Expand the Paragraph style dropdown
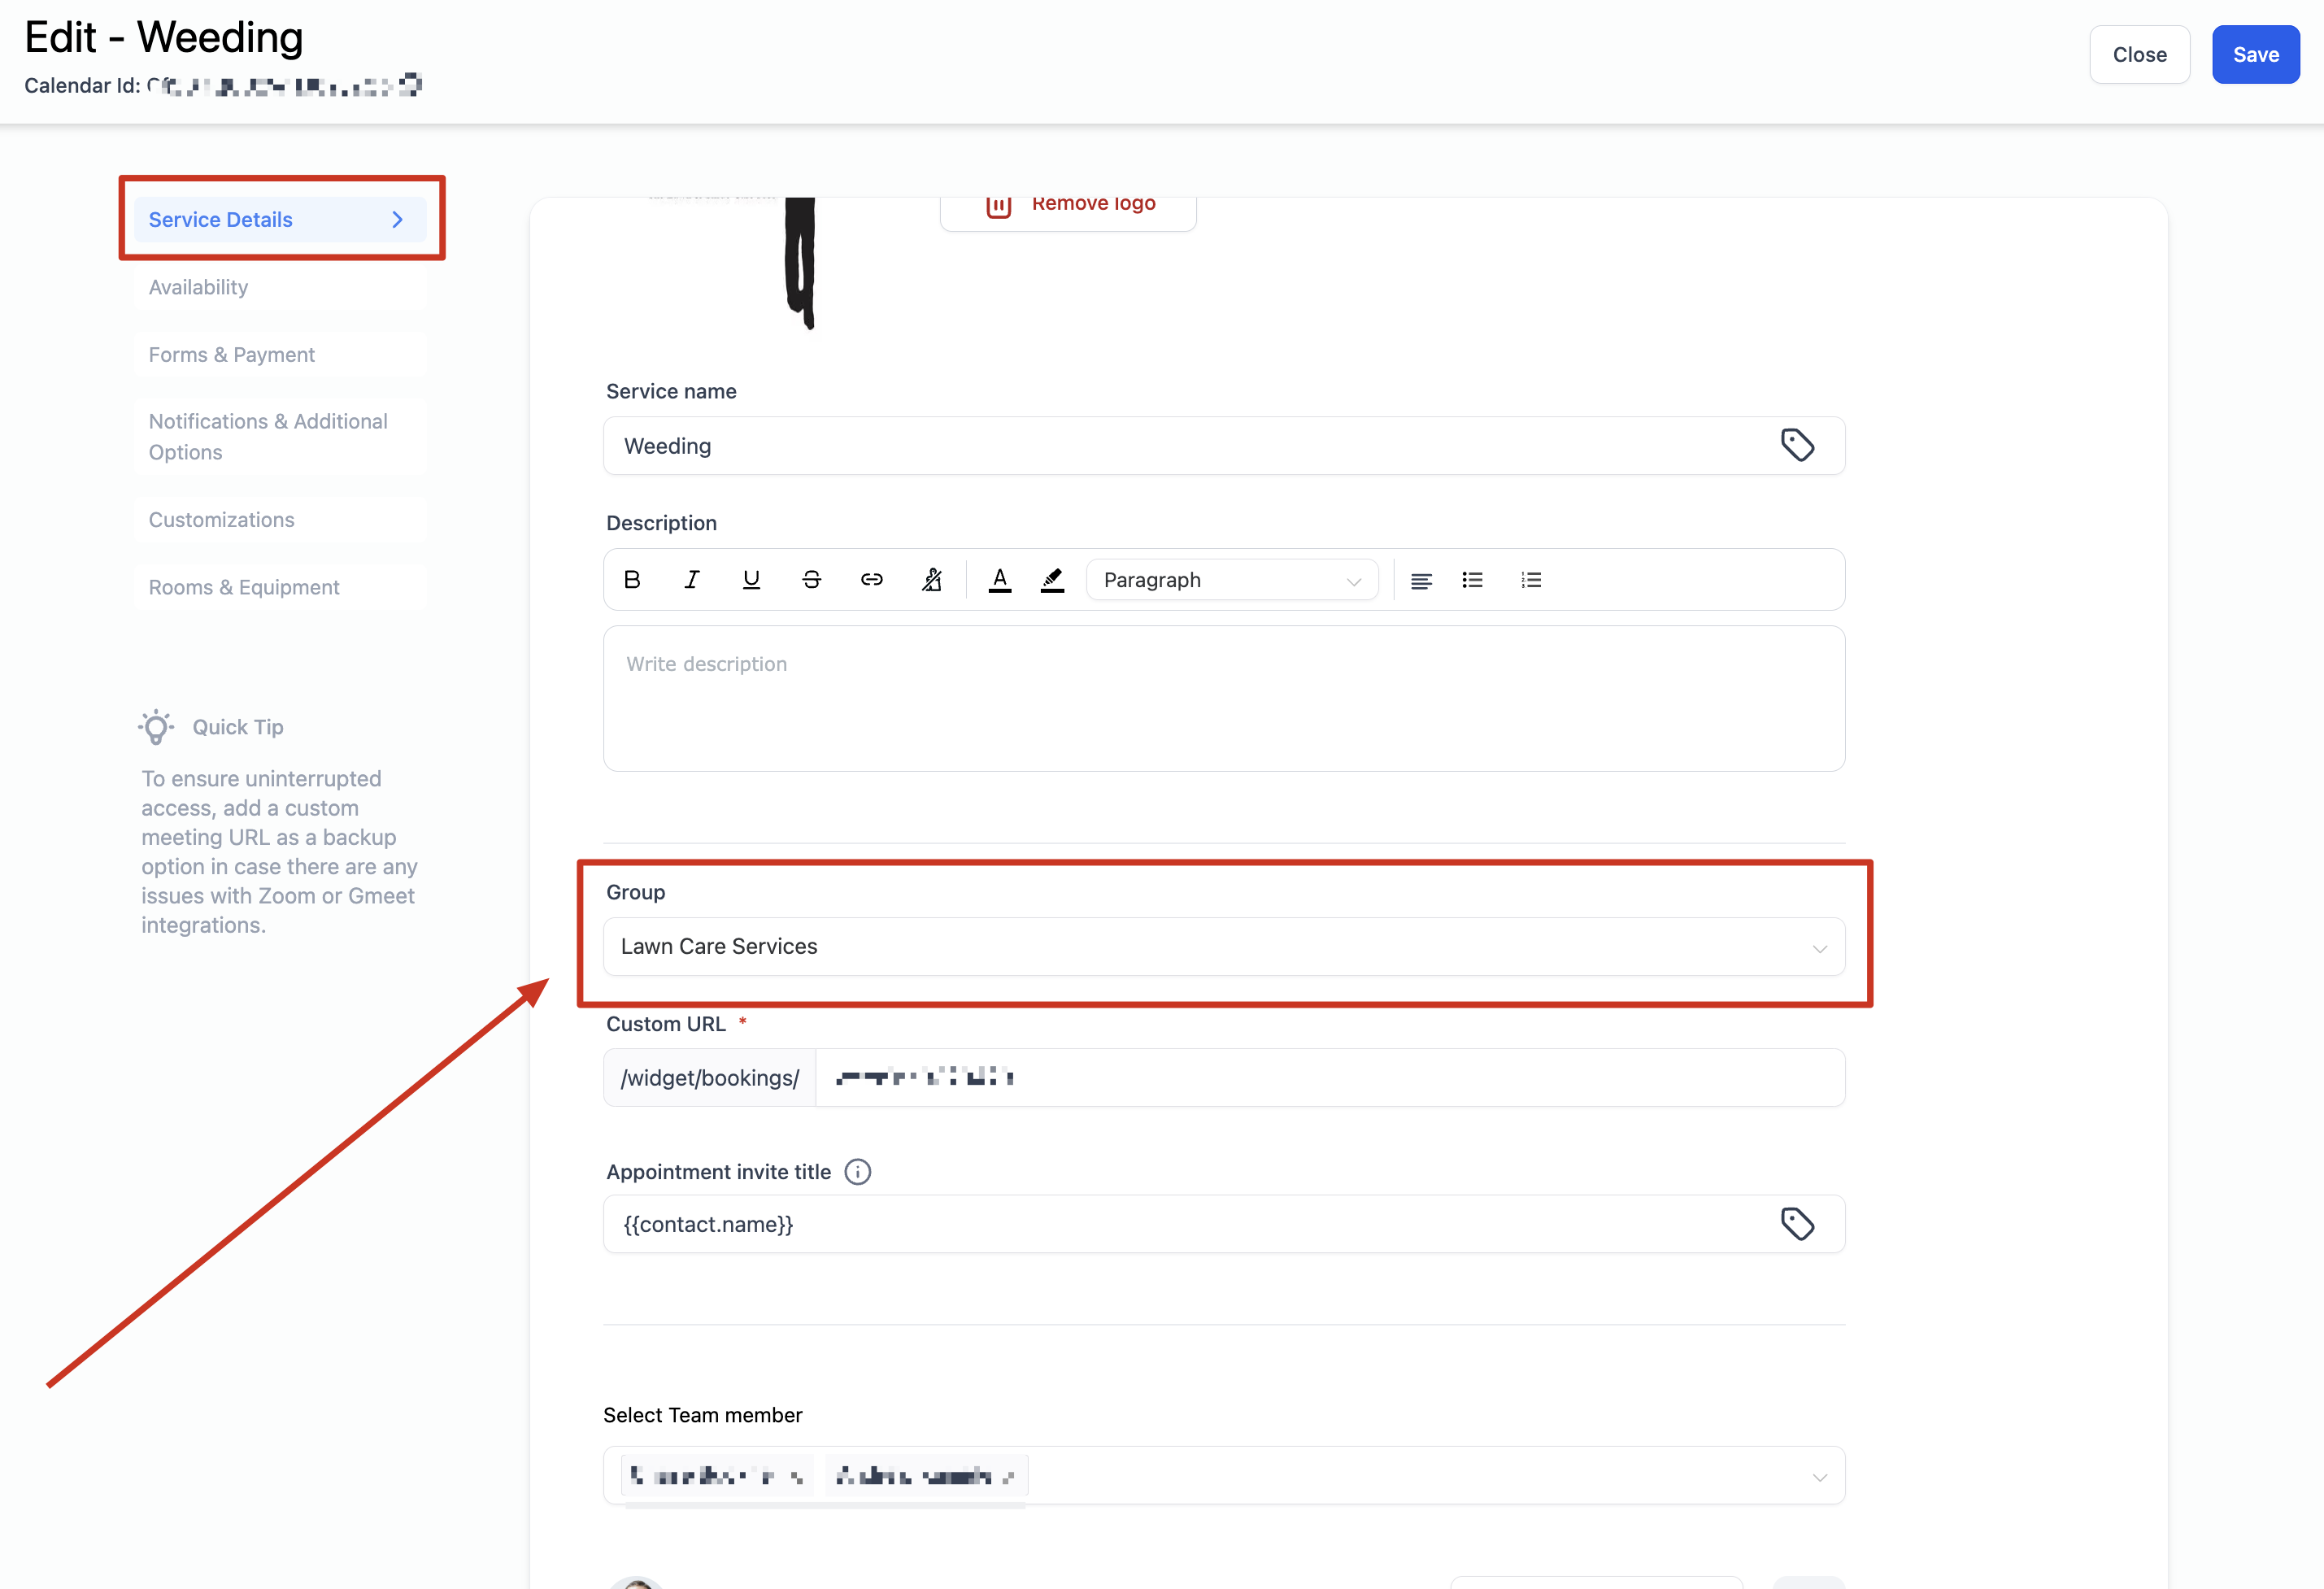The image size is (2324, 1589). (x=1232, y=580)
